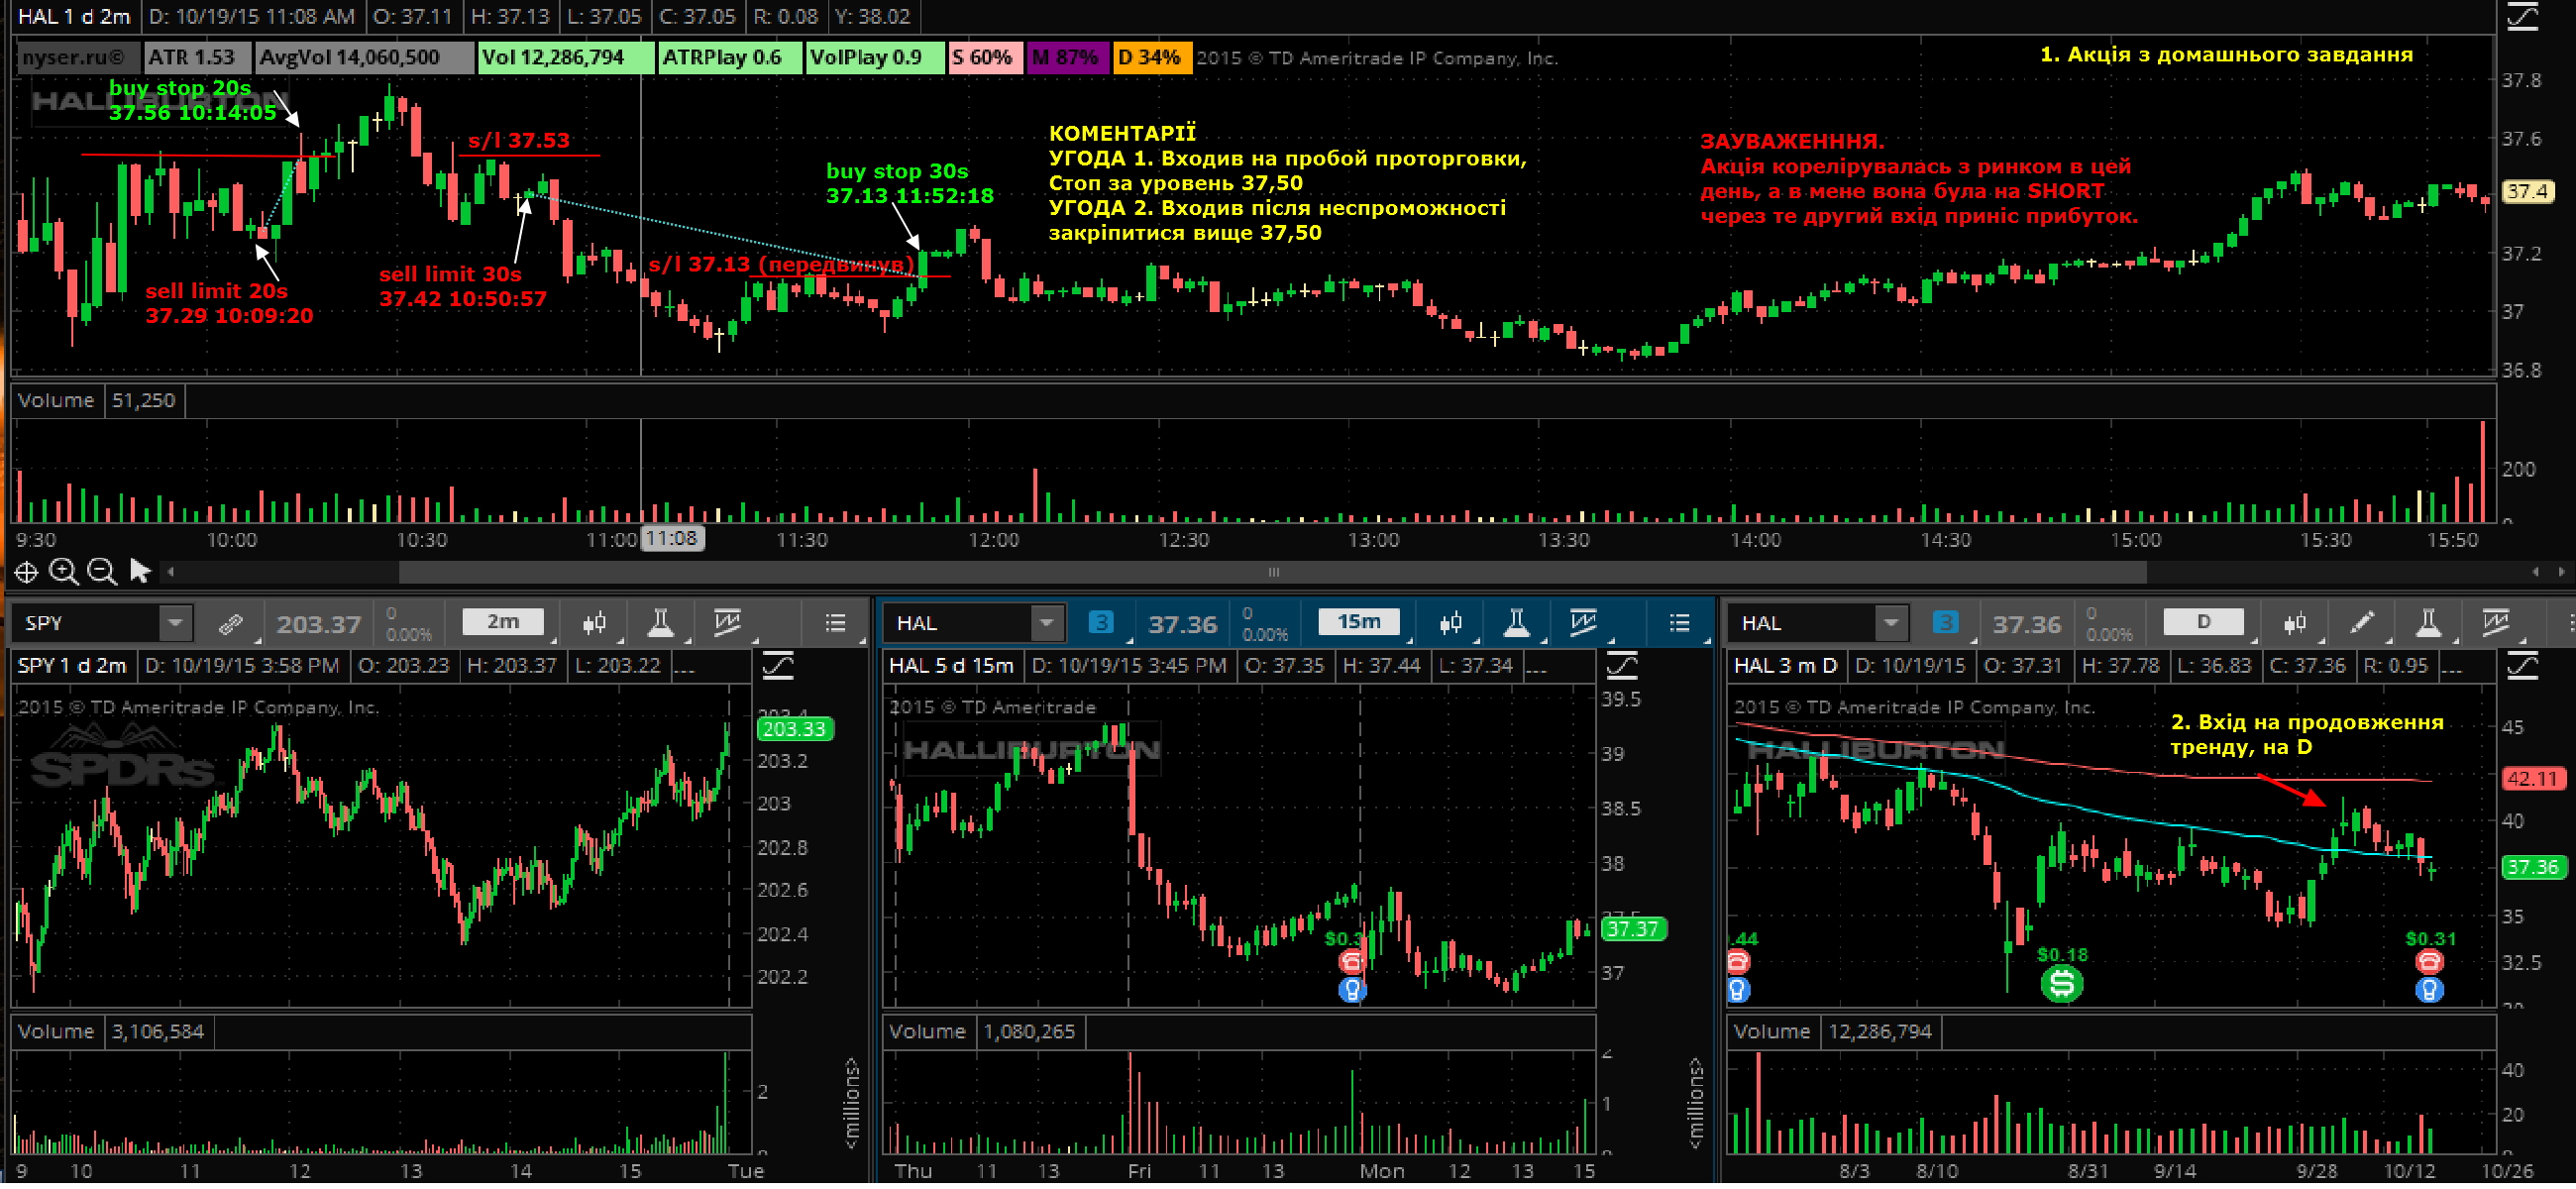Screen dimensions: 2576x1189
Task: Open chart style candle icon in HAL daily panel
Action: (x=2295, y=626)
